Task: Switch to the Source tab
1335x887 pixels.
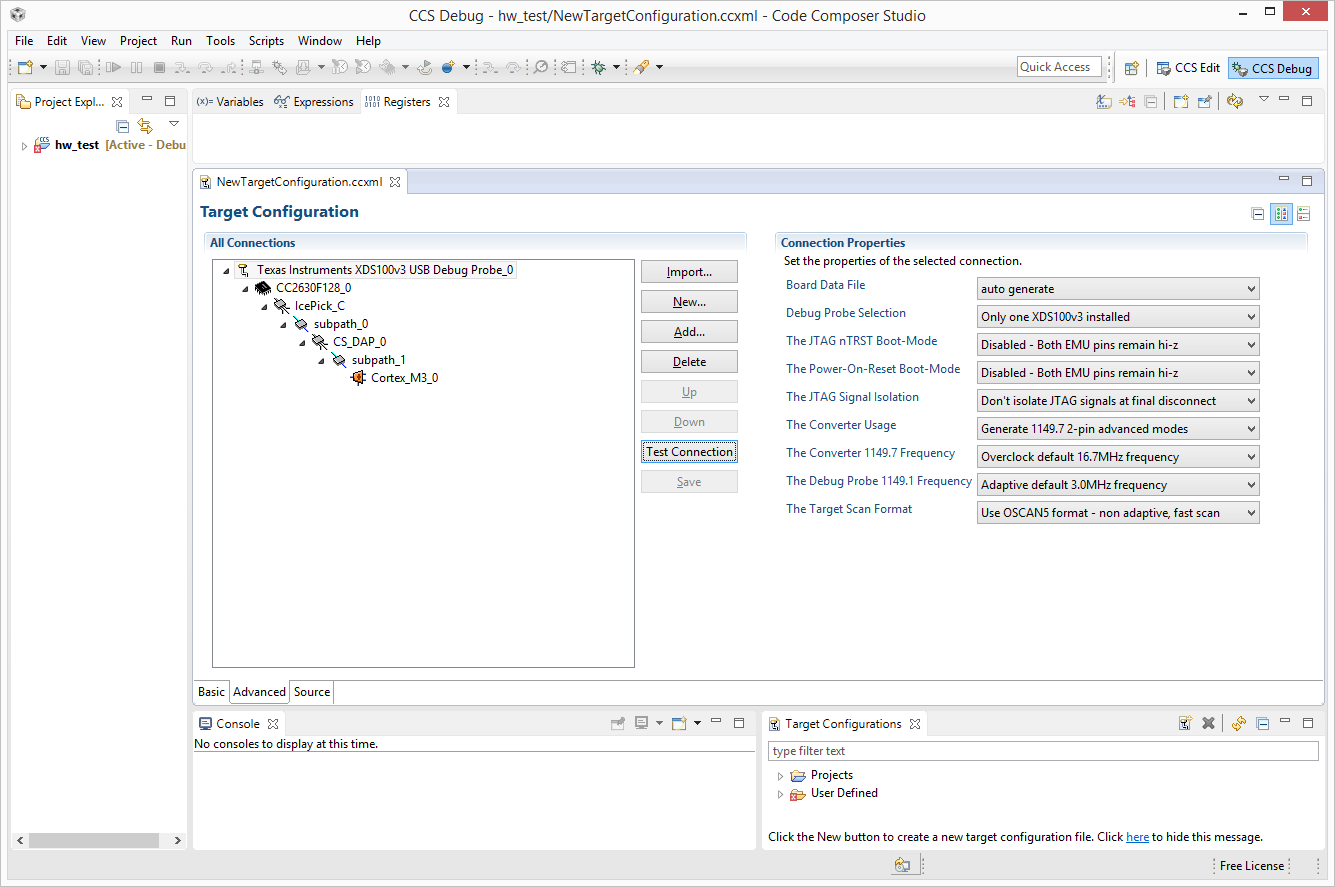Action: pyautogui.click(x=312, y=692)
